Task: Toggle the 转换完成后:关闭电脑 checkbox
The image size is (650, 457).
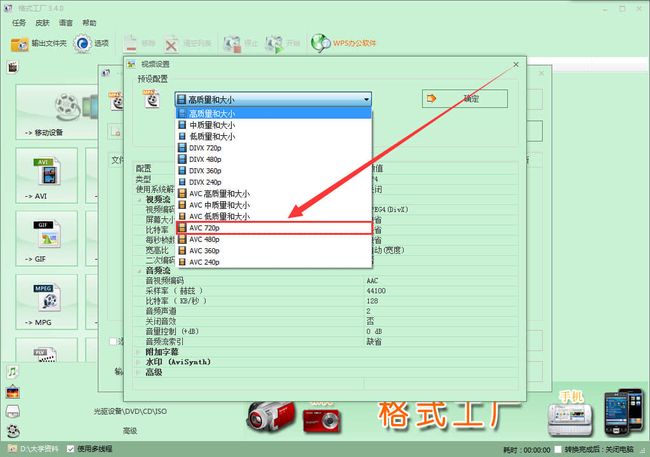Action: pos(558,449)
